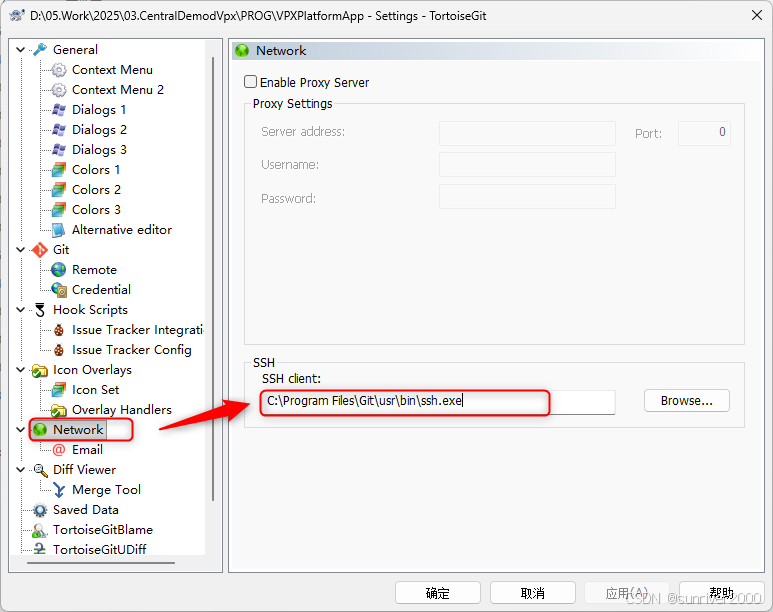Select the Dialogs 2 tree item
The width and height of the screenshot is (773, 612).
99,130
